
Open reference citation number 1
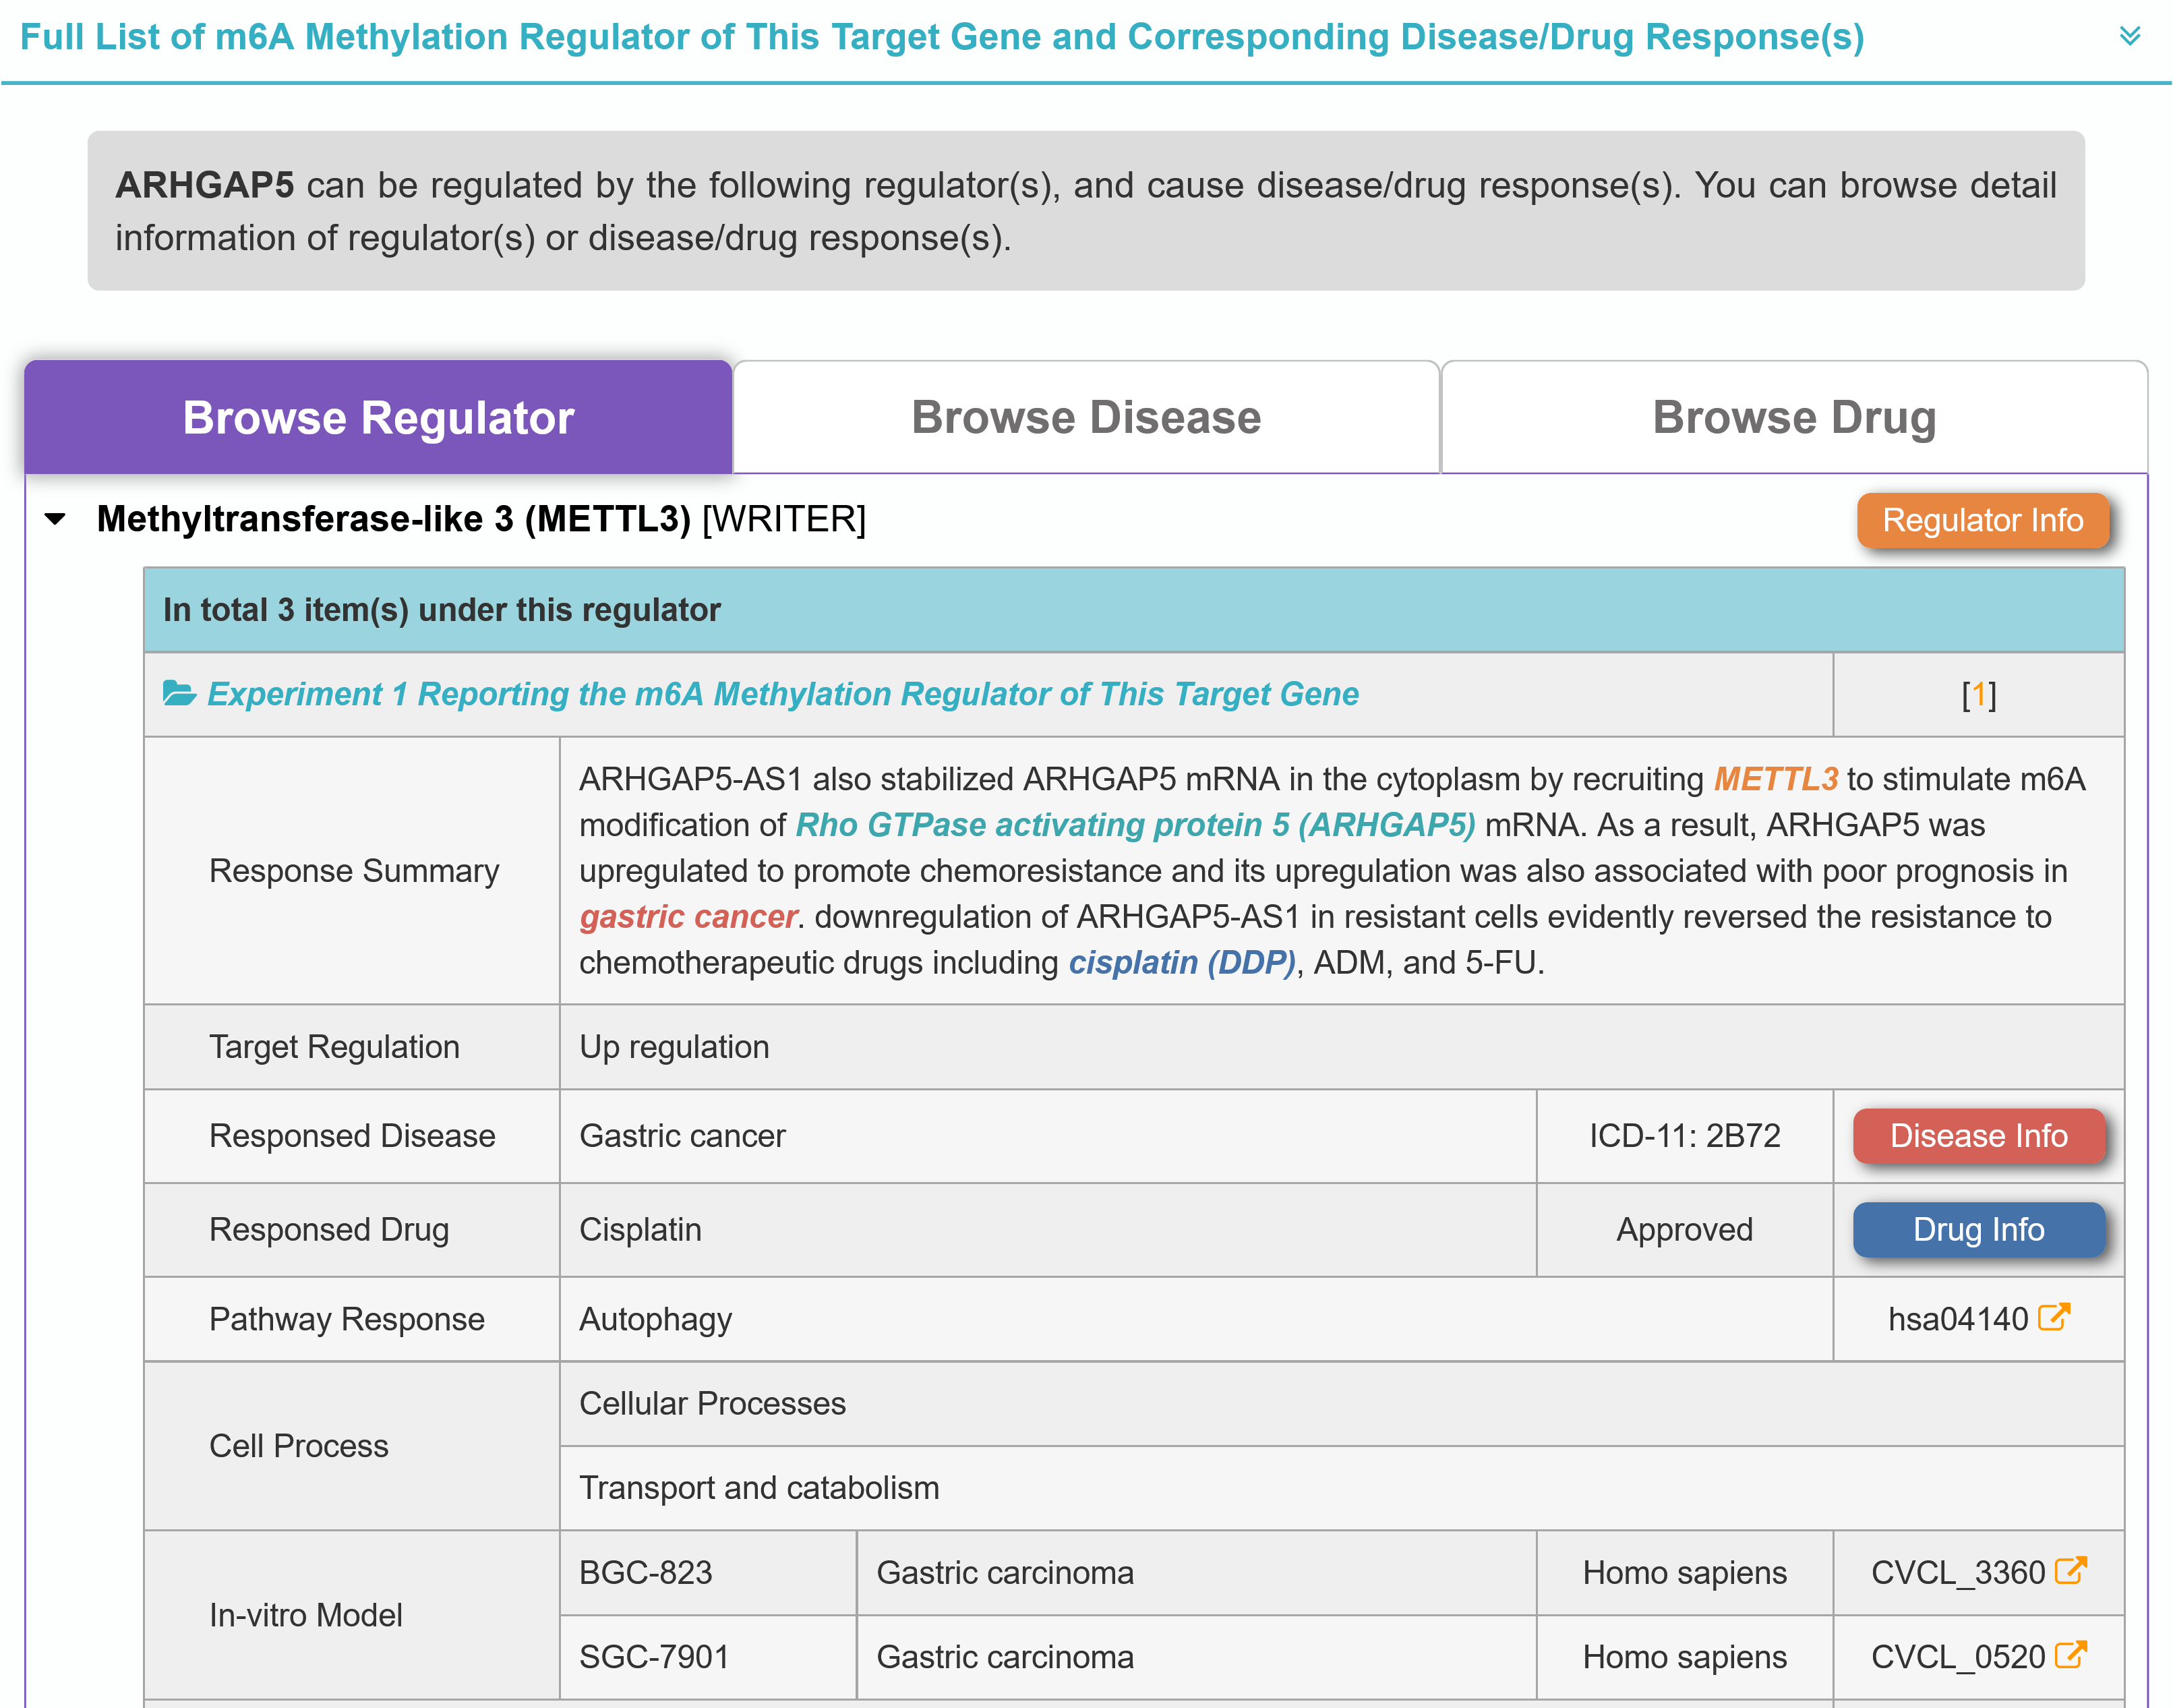click(x=1978, y=694)
